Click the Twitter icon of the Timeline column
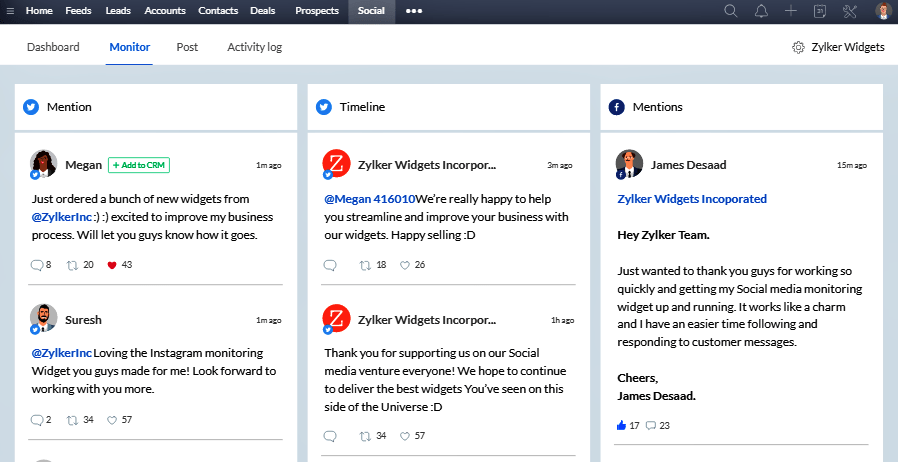The width and height of the screenshot is (898, 462). (324, 107)
